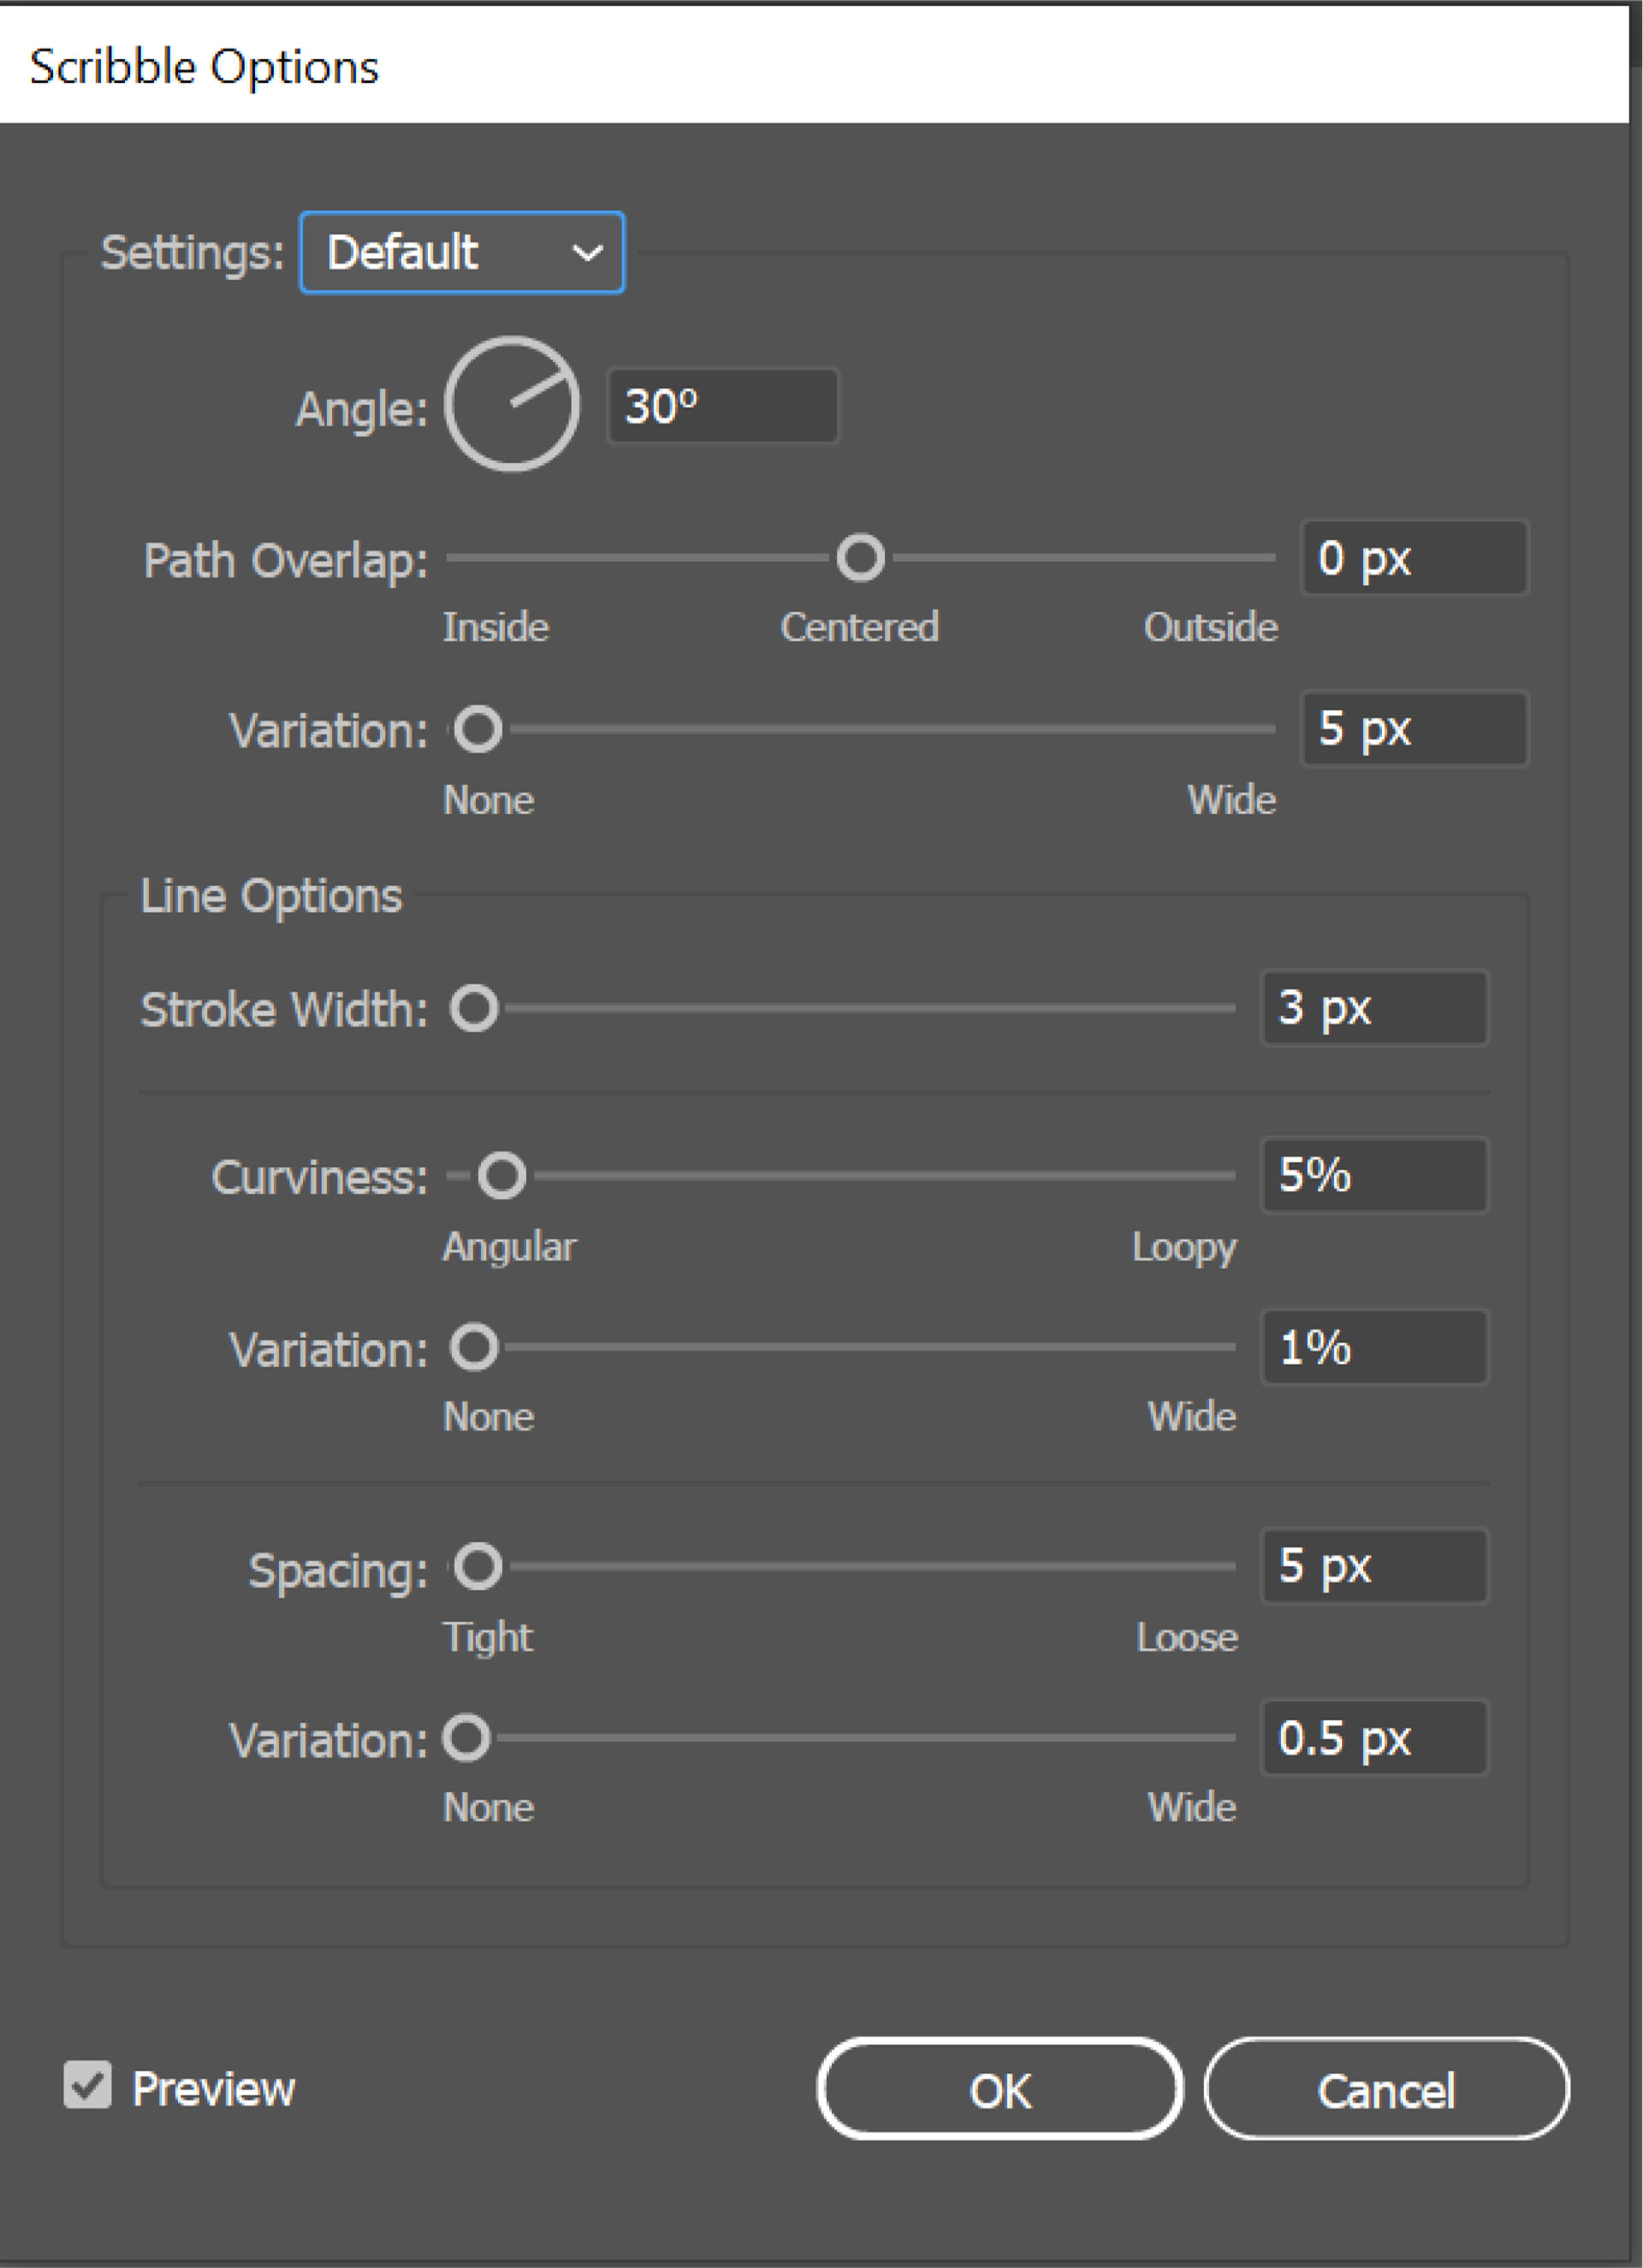Click the Cancel button
1643x2268 pixels.
point(1385,2089)
